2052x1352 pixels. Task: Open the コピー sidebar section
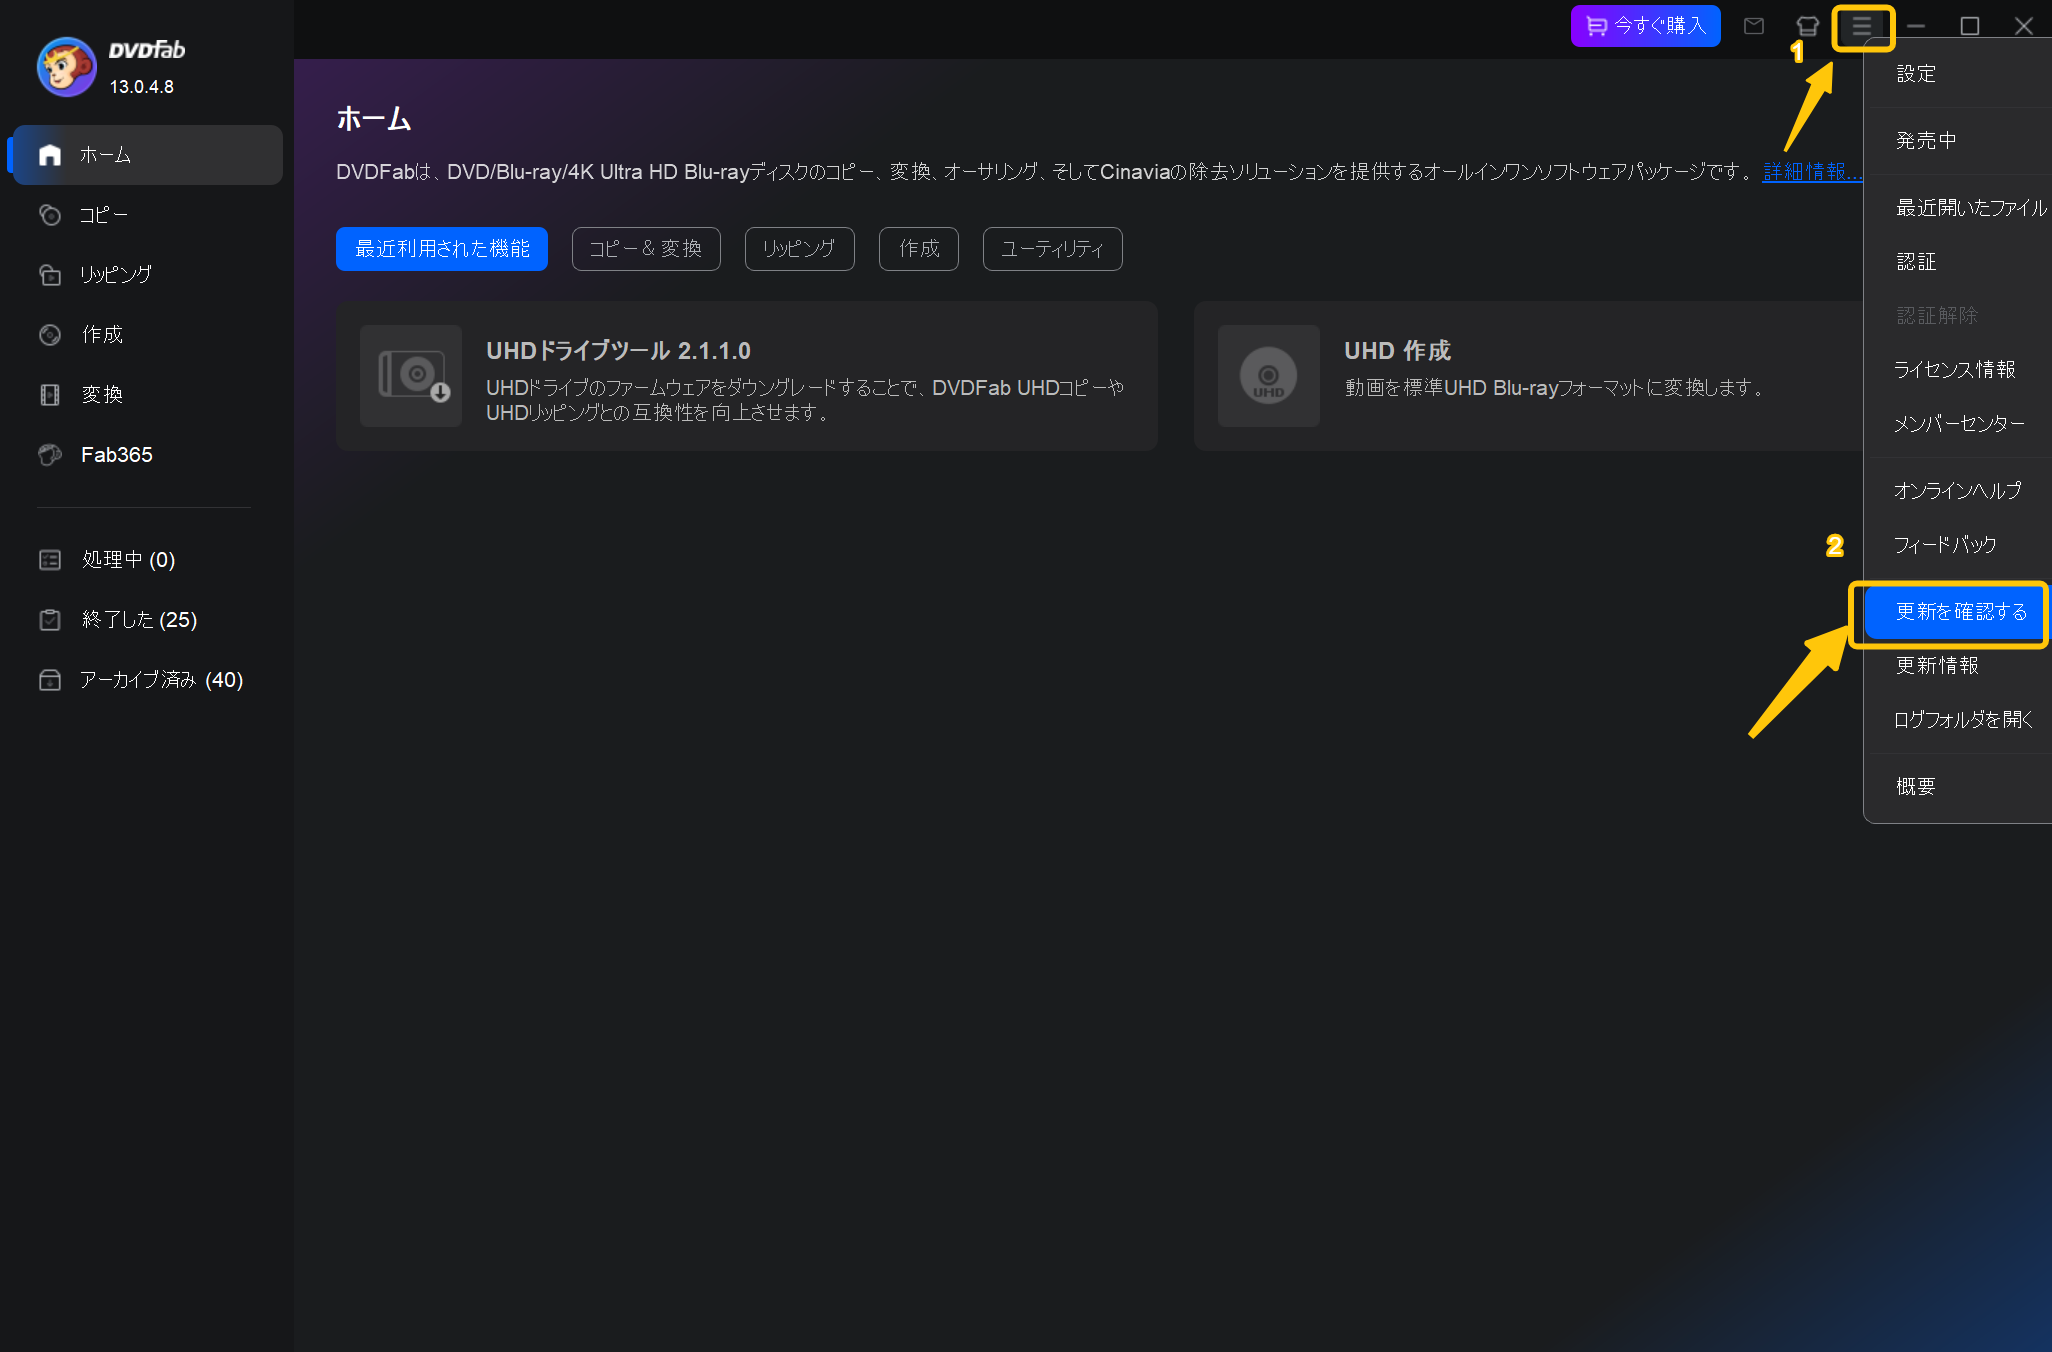(x=148, y=215)
